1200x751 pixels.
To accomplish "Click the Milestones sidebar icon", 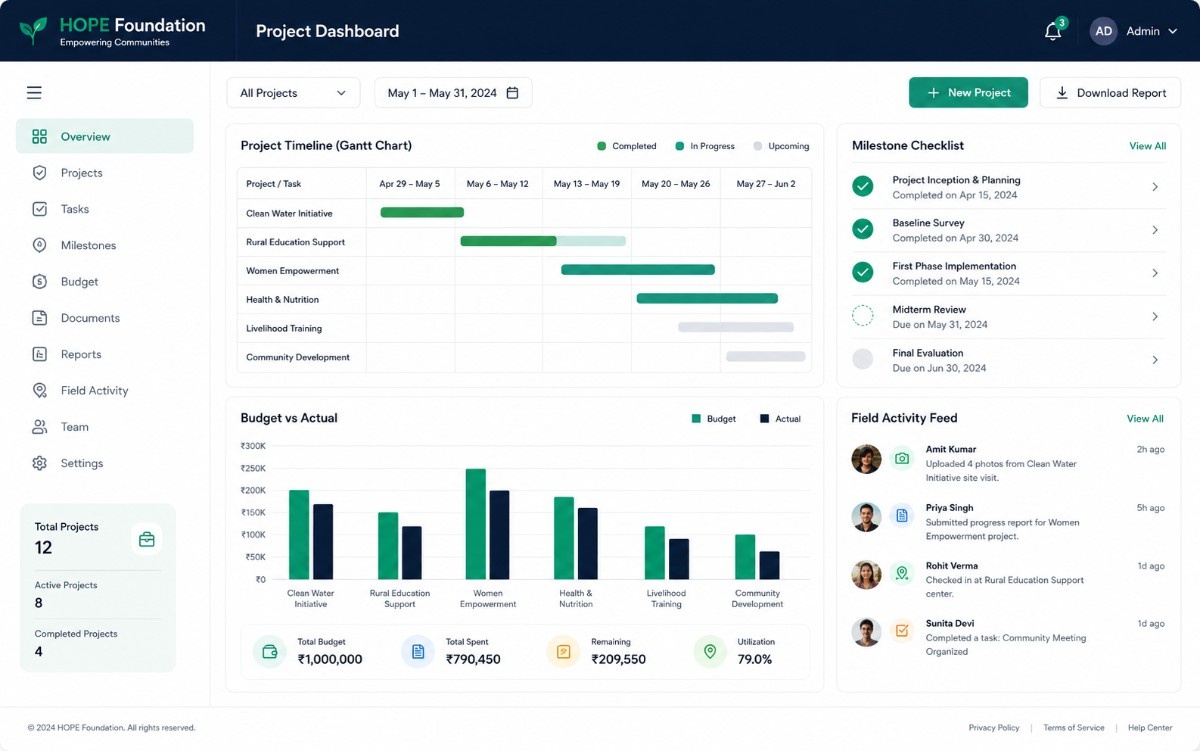I will (x=40, y=245).
